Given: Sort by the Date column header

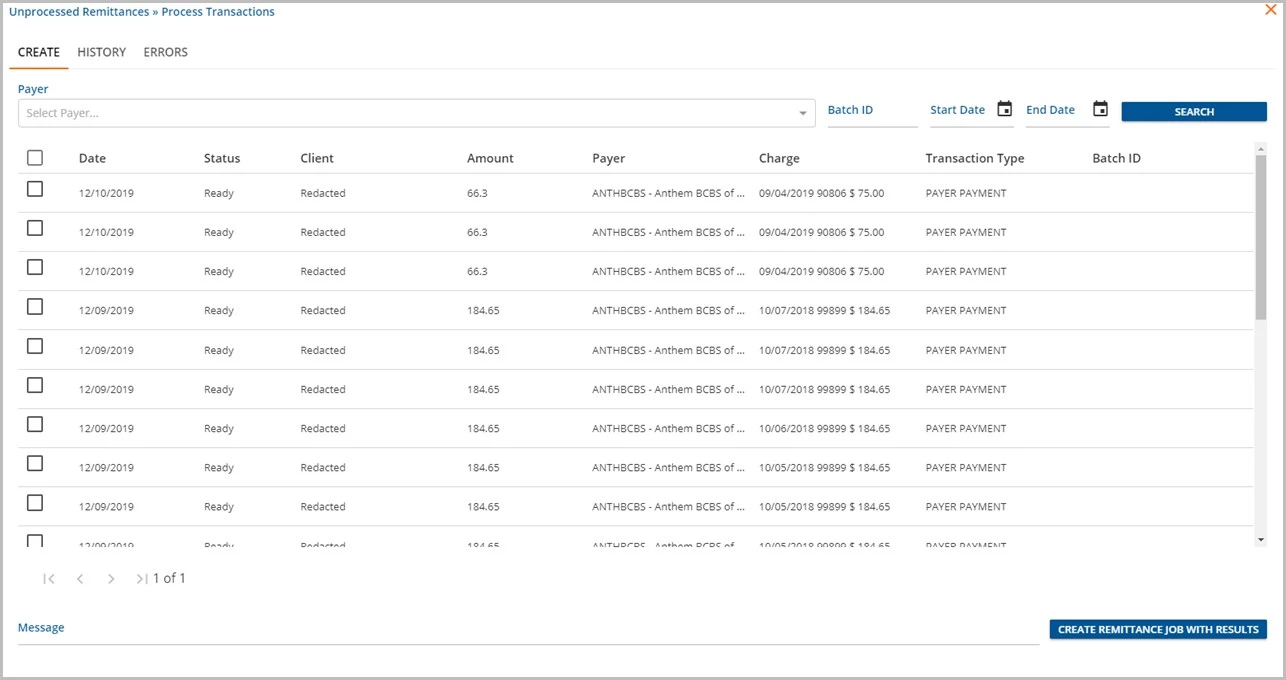Looking at the screenshot, I should 92,158.
